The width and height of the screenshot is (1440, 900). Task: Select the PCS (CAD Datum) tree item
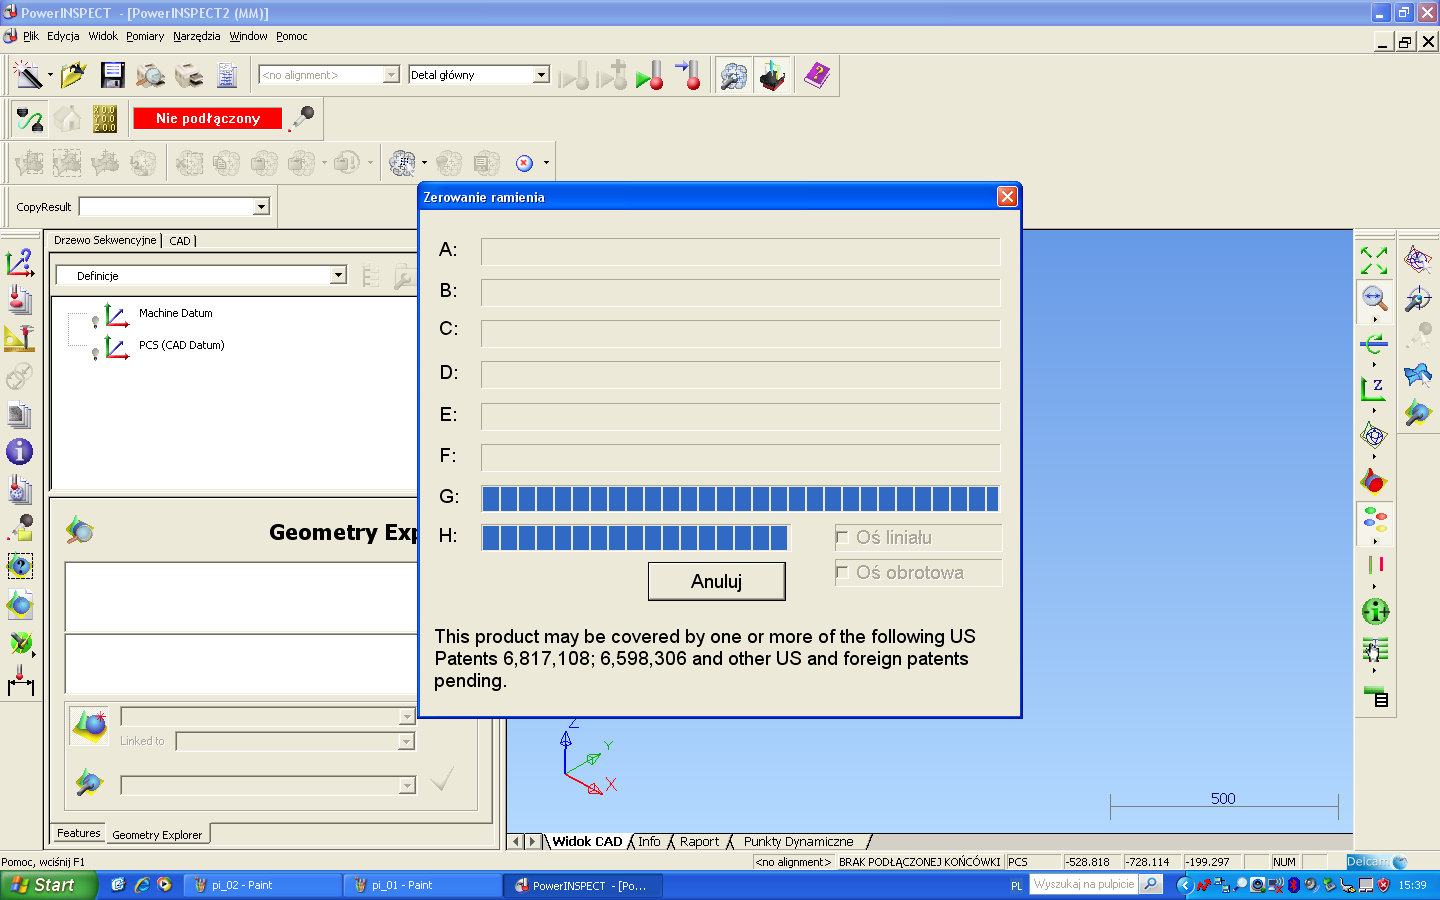pos(181,345)
